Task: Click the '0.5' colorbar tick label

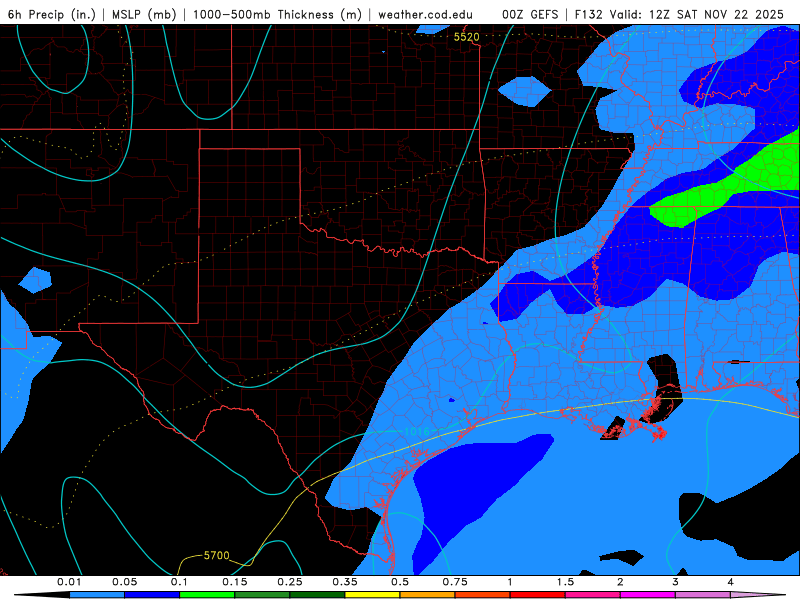Action: tap(400, 582)
